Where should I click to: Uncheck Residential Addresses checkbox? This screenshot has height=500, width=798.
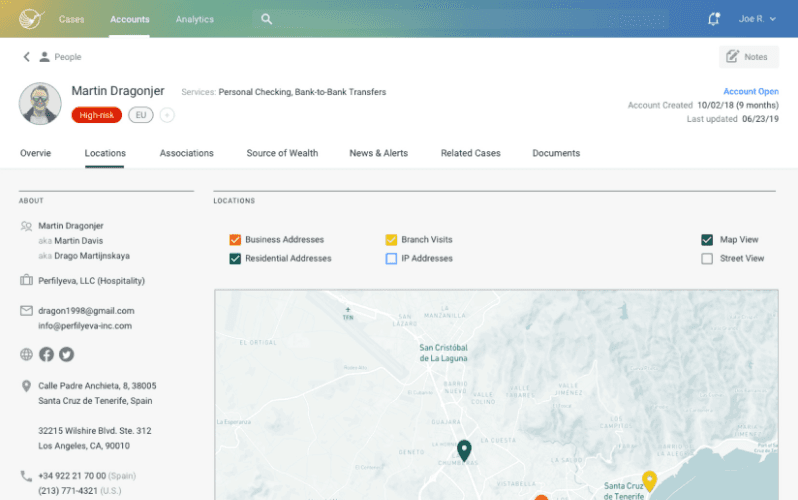click(235, 259)
